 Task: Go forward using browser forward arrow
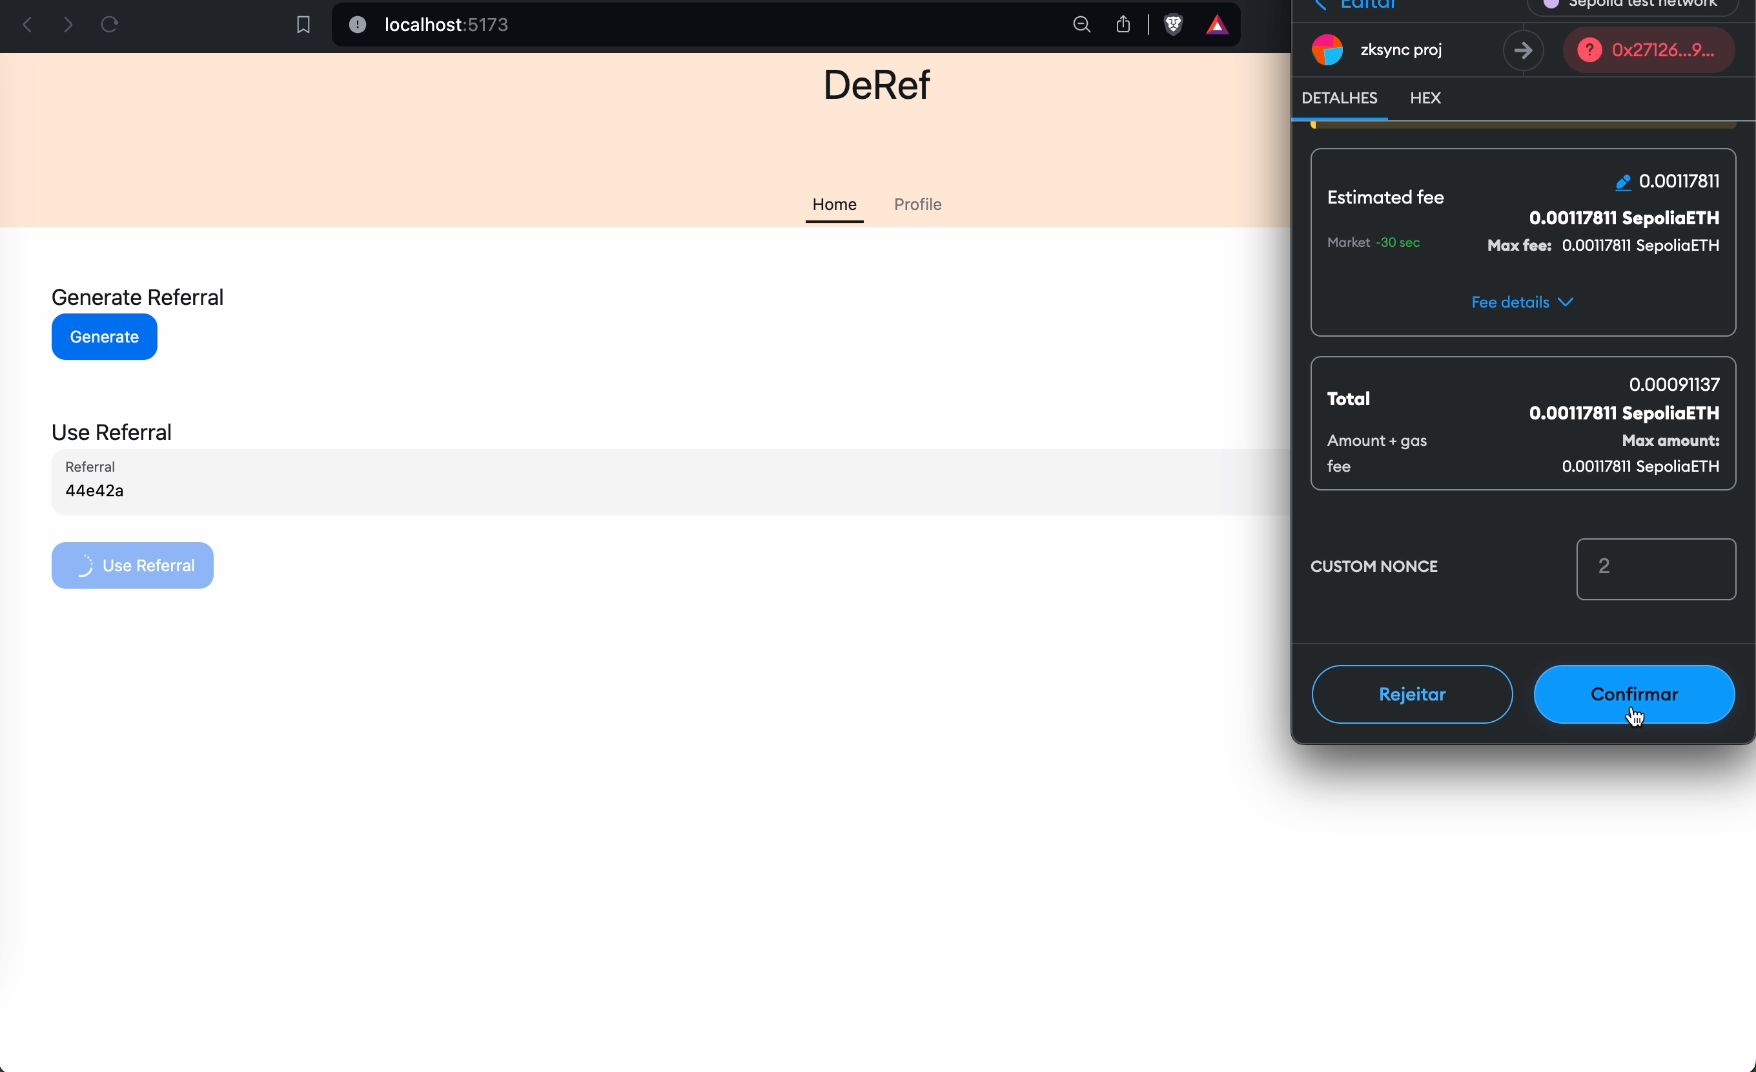[x=68, y=25]
